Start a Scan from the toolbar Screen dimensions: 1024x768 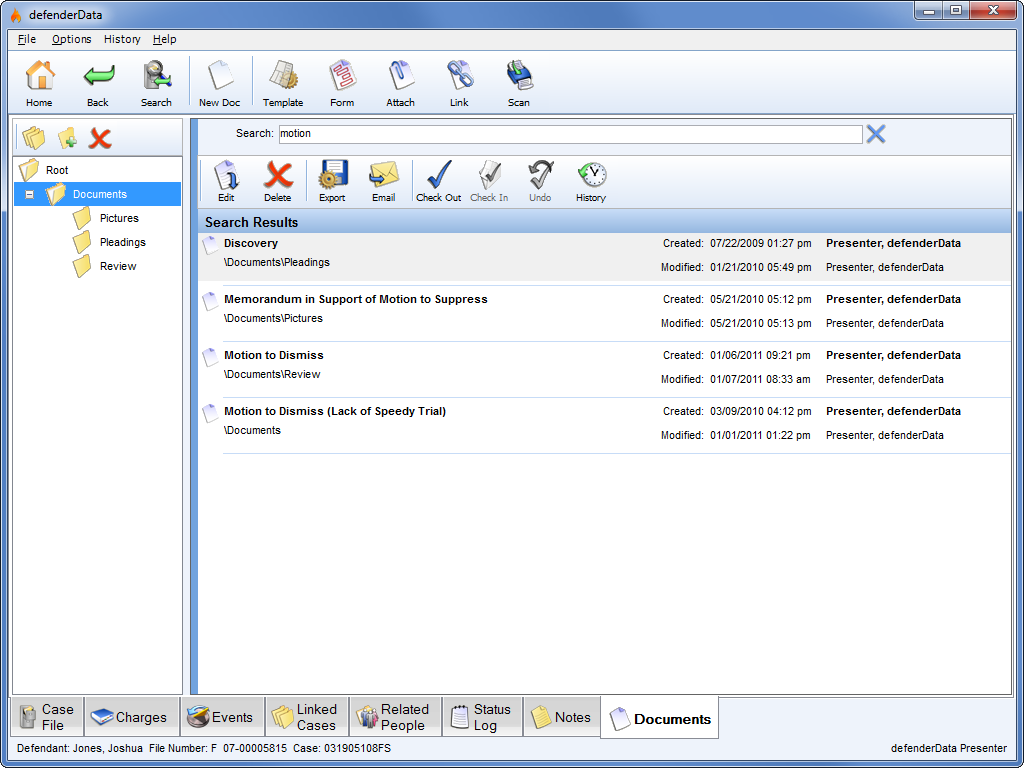tap(519, 83)
